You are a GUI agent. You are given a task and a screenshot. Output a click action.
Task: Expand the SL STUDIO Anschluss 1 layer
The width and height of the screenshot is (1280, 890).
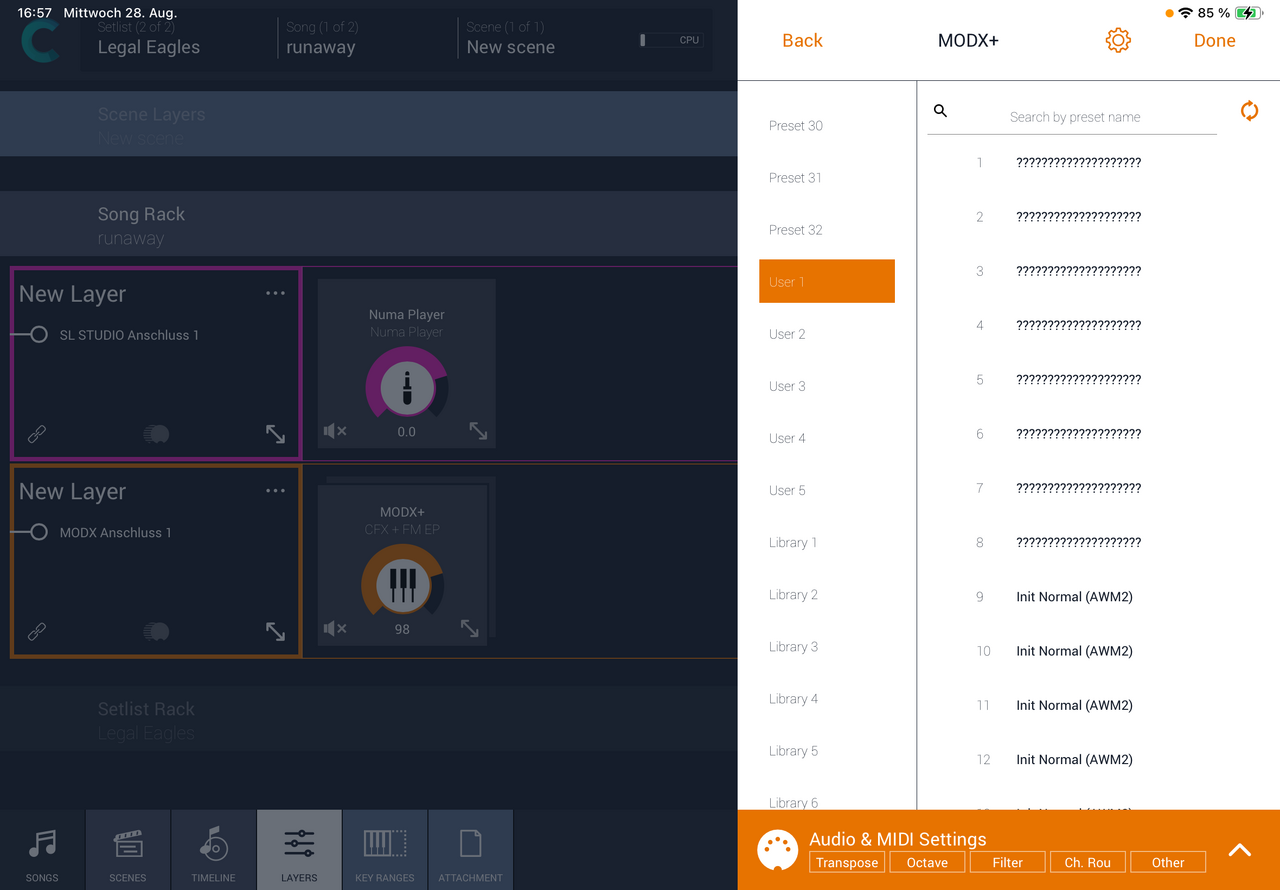[275, 434]
